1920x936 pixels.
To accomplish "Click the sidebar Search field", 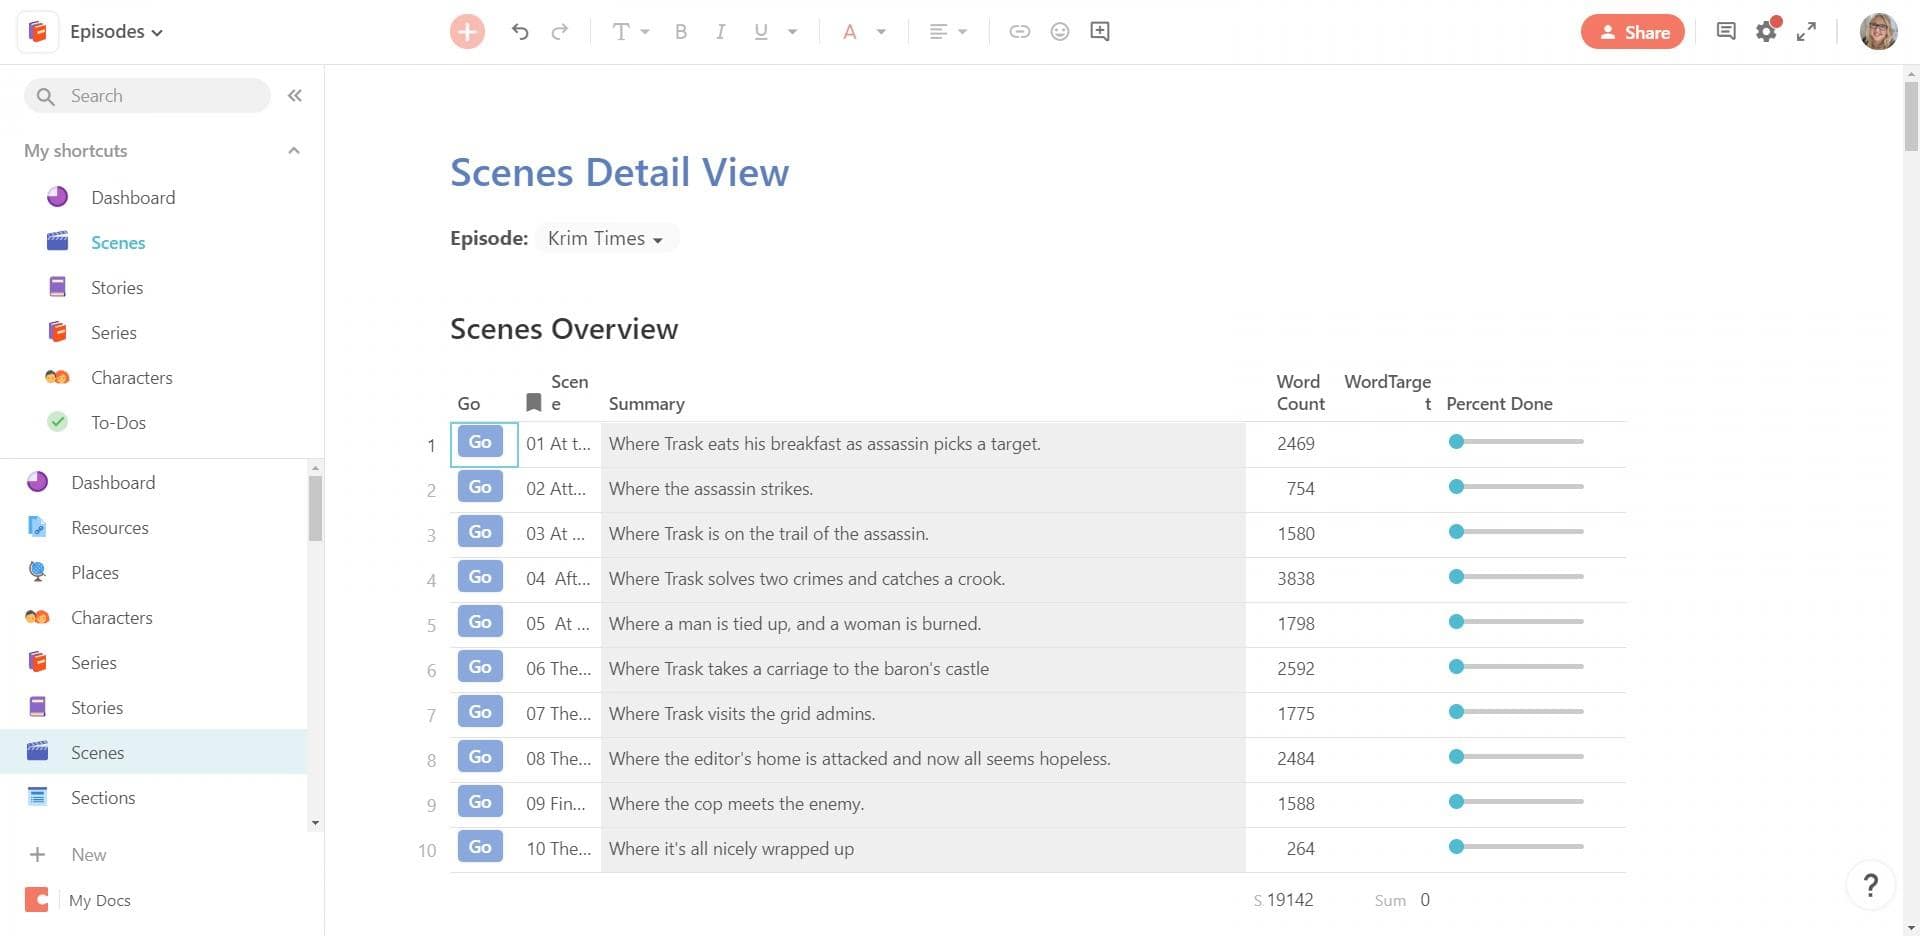I will tap(160, 96).
